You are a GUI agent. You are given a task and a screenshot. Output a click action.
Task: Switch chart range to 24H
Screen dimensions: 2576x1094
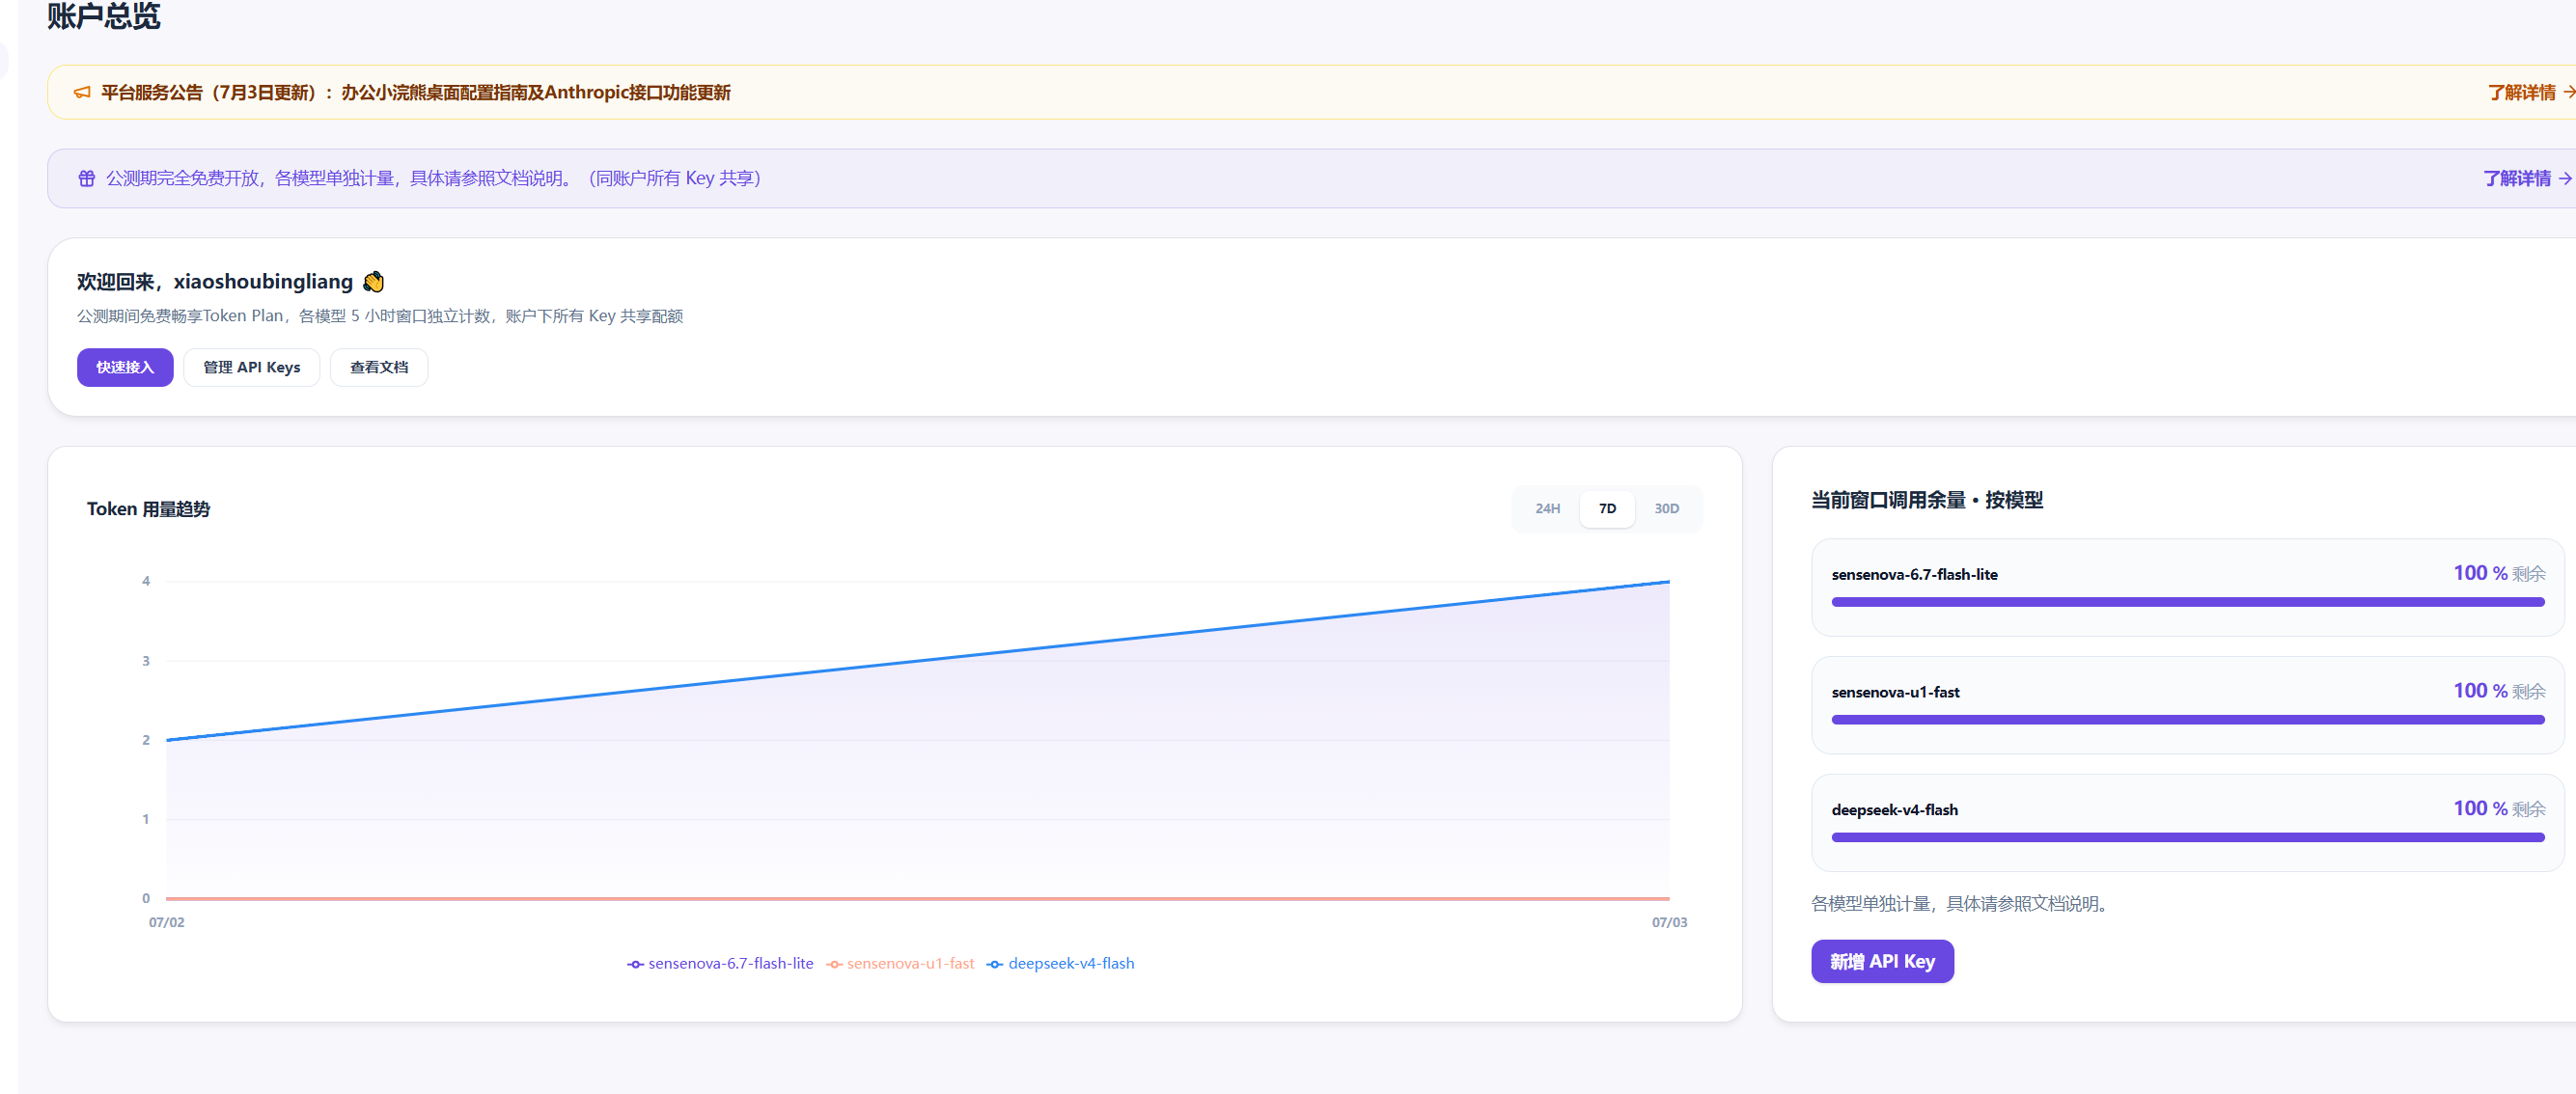point(1547,509)
